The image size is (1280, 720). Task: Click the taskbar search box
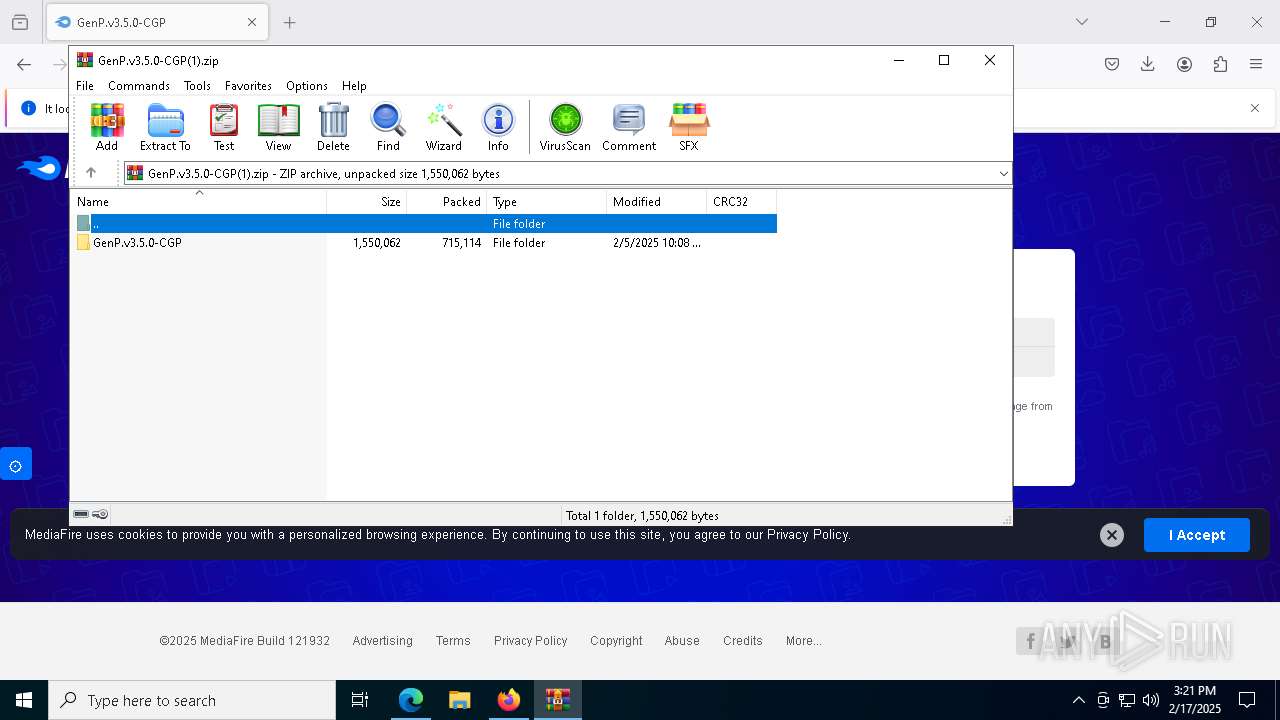(192, 700)
